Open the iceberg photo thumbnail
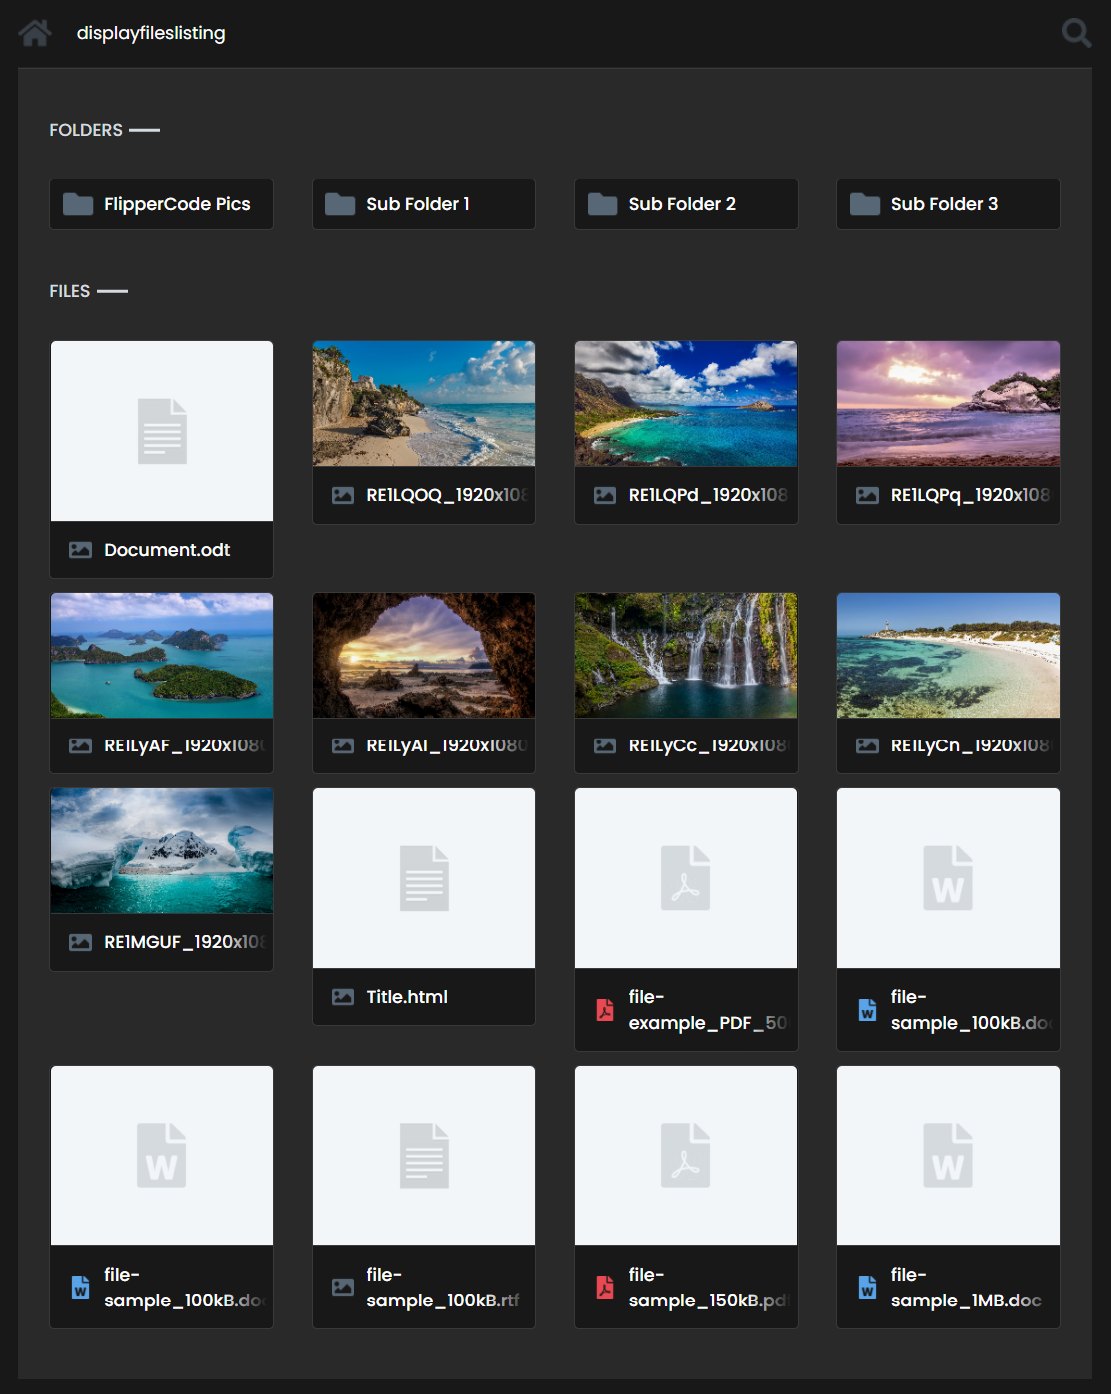Image resolution: width=1111 pixels, height=1394 pixels. 162,850
